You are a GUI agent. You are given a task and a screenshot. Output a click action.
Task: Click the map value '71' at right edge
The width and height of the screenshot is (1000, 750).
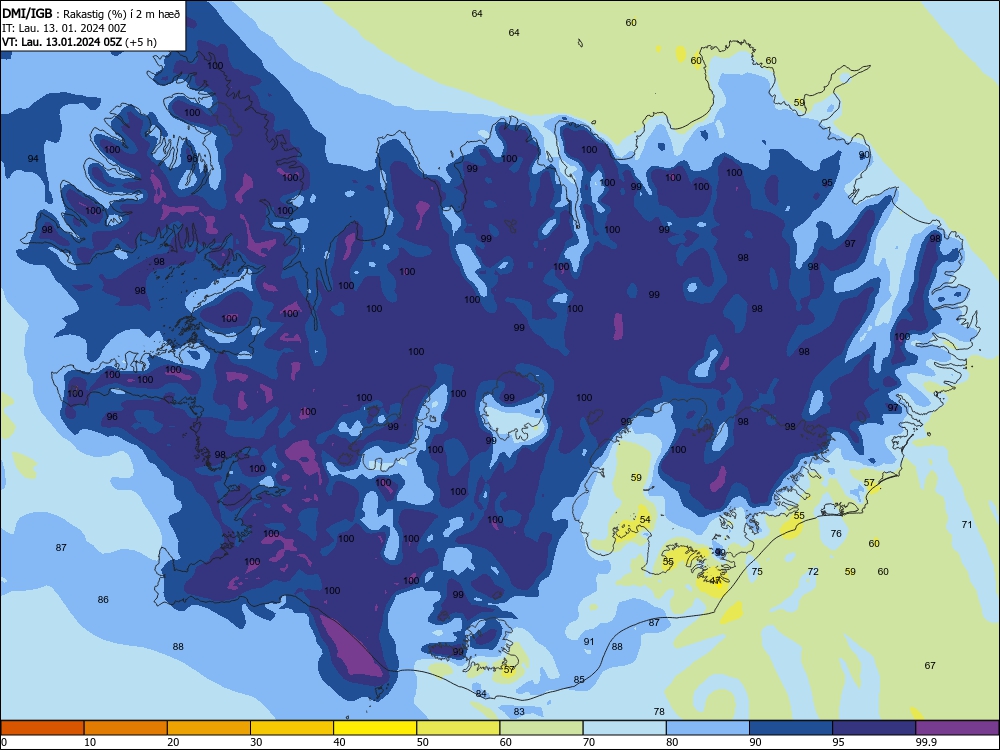tap(967, 524)
